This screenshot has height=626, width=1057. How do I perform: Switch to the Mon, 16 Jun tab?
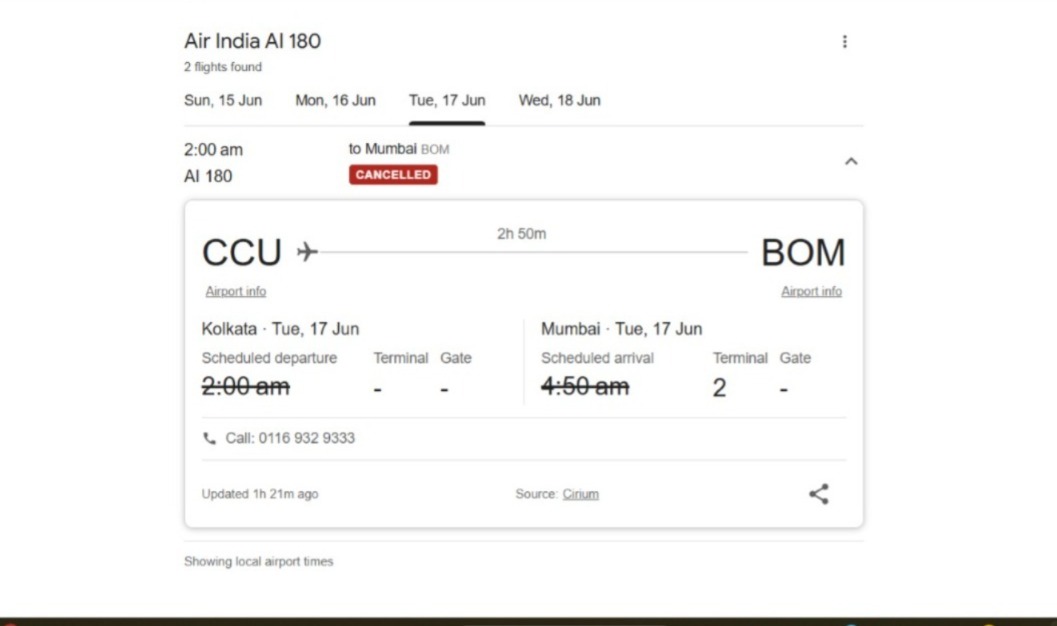(335, 100)
